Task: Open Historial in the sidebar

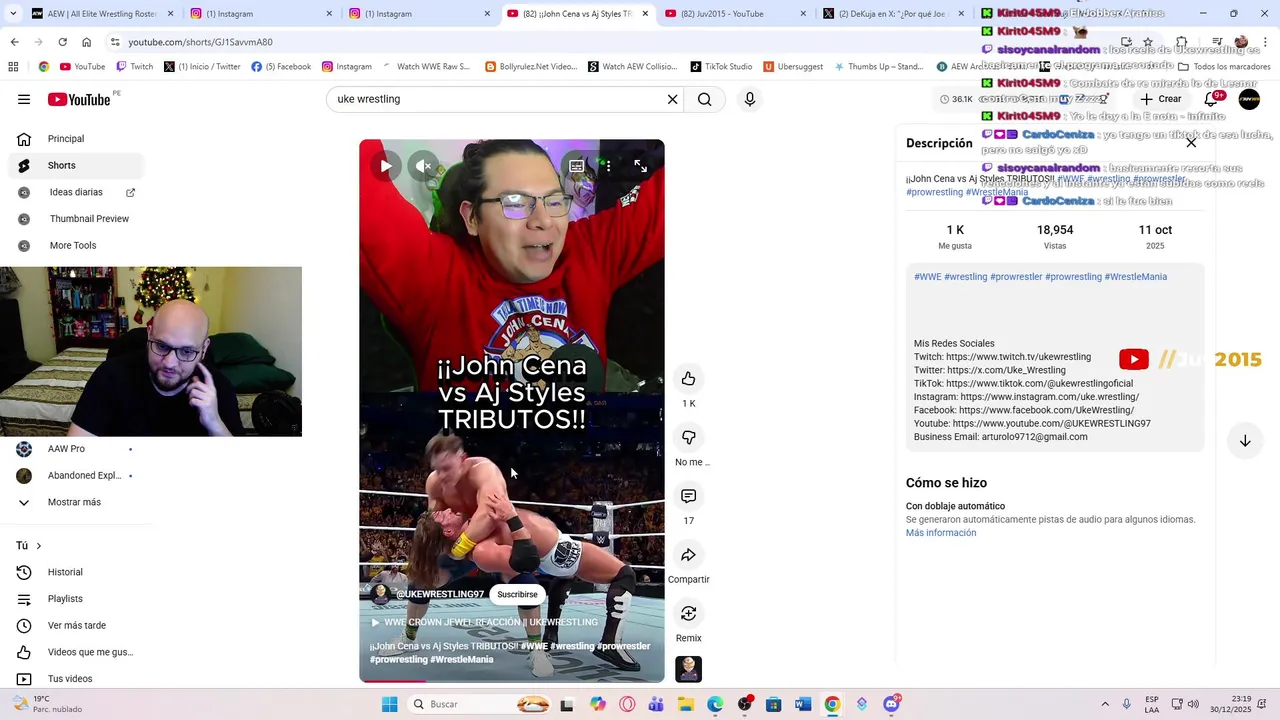Action: [76, 572]
